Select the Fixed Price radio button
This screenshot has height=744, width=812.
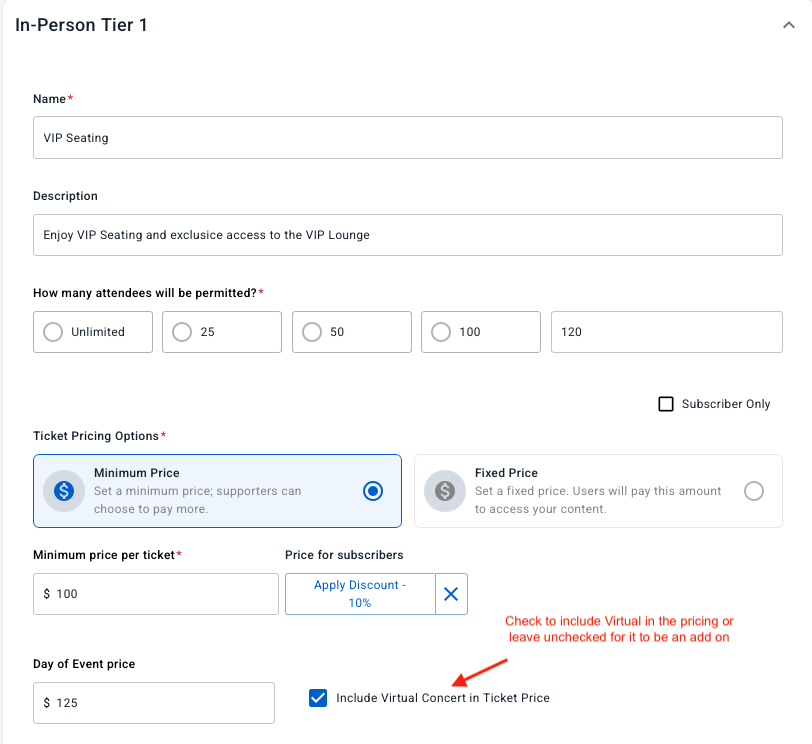click(754, 491)
